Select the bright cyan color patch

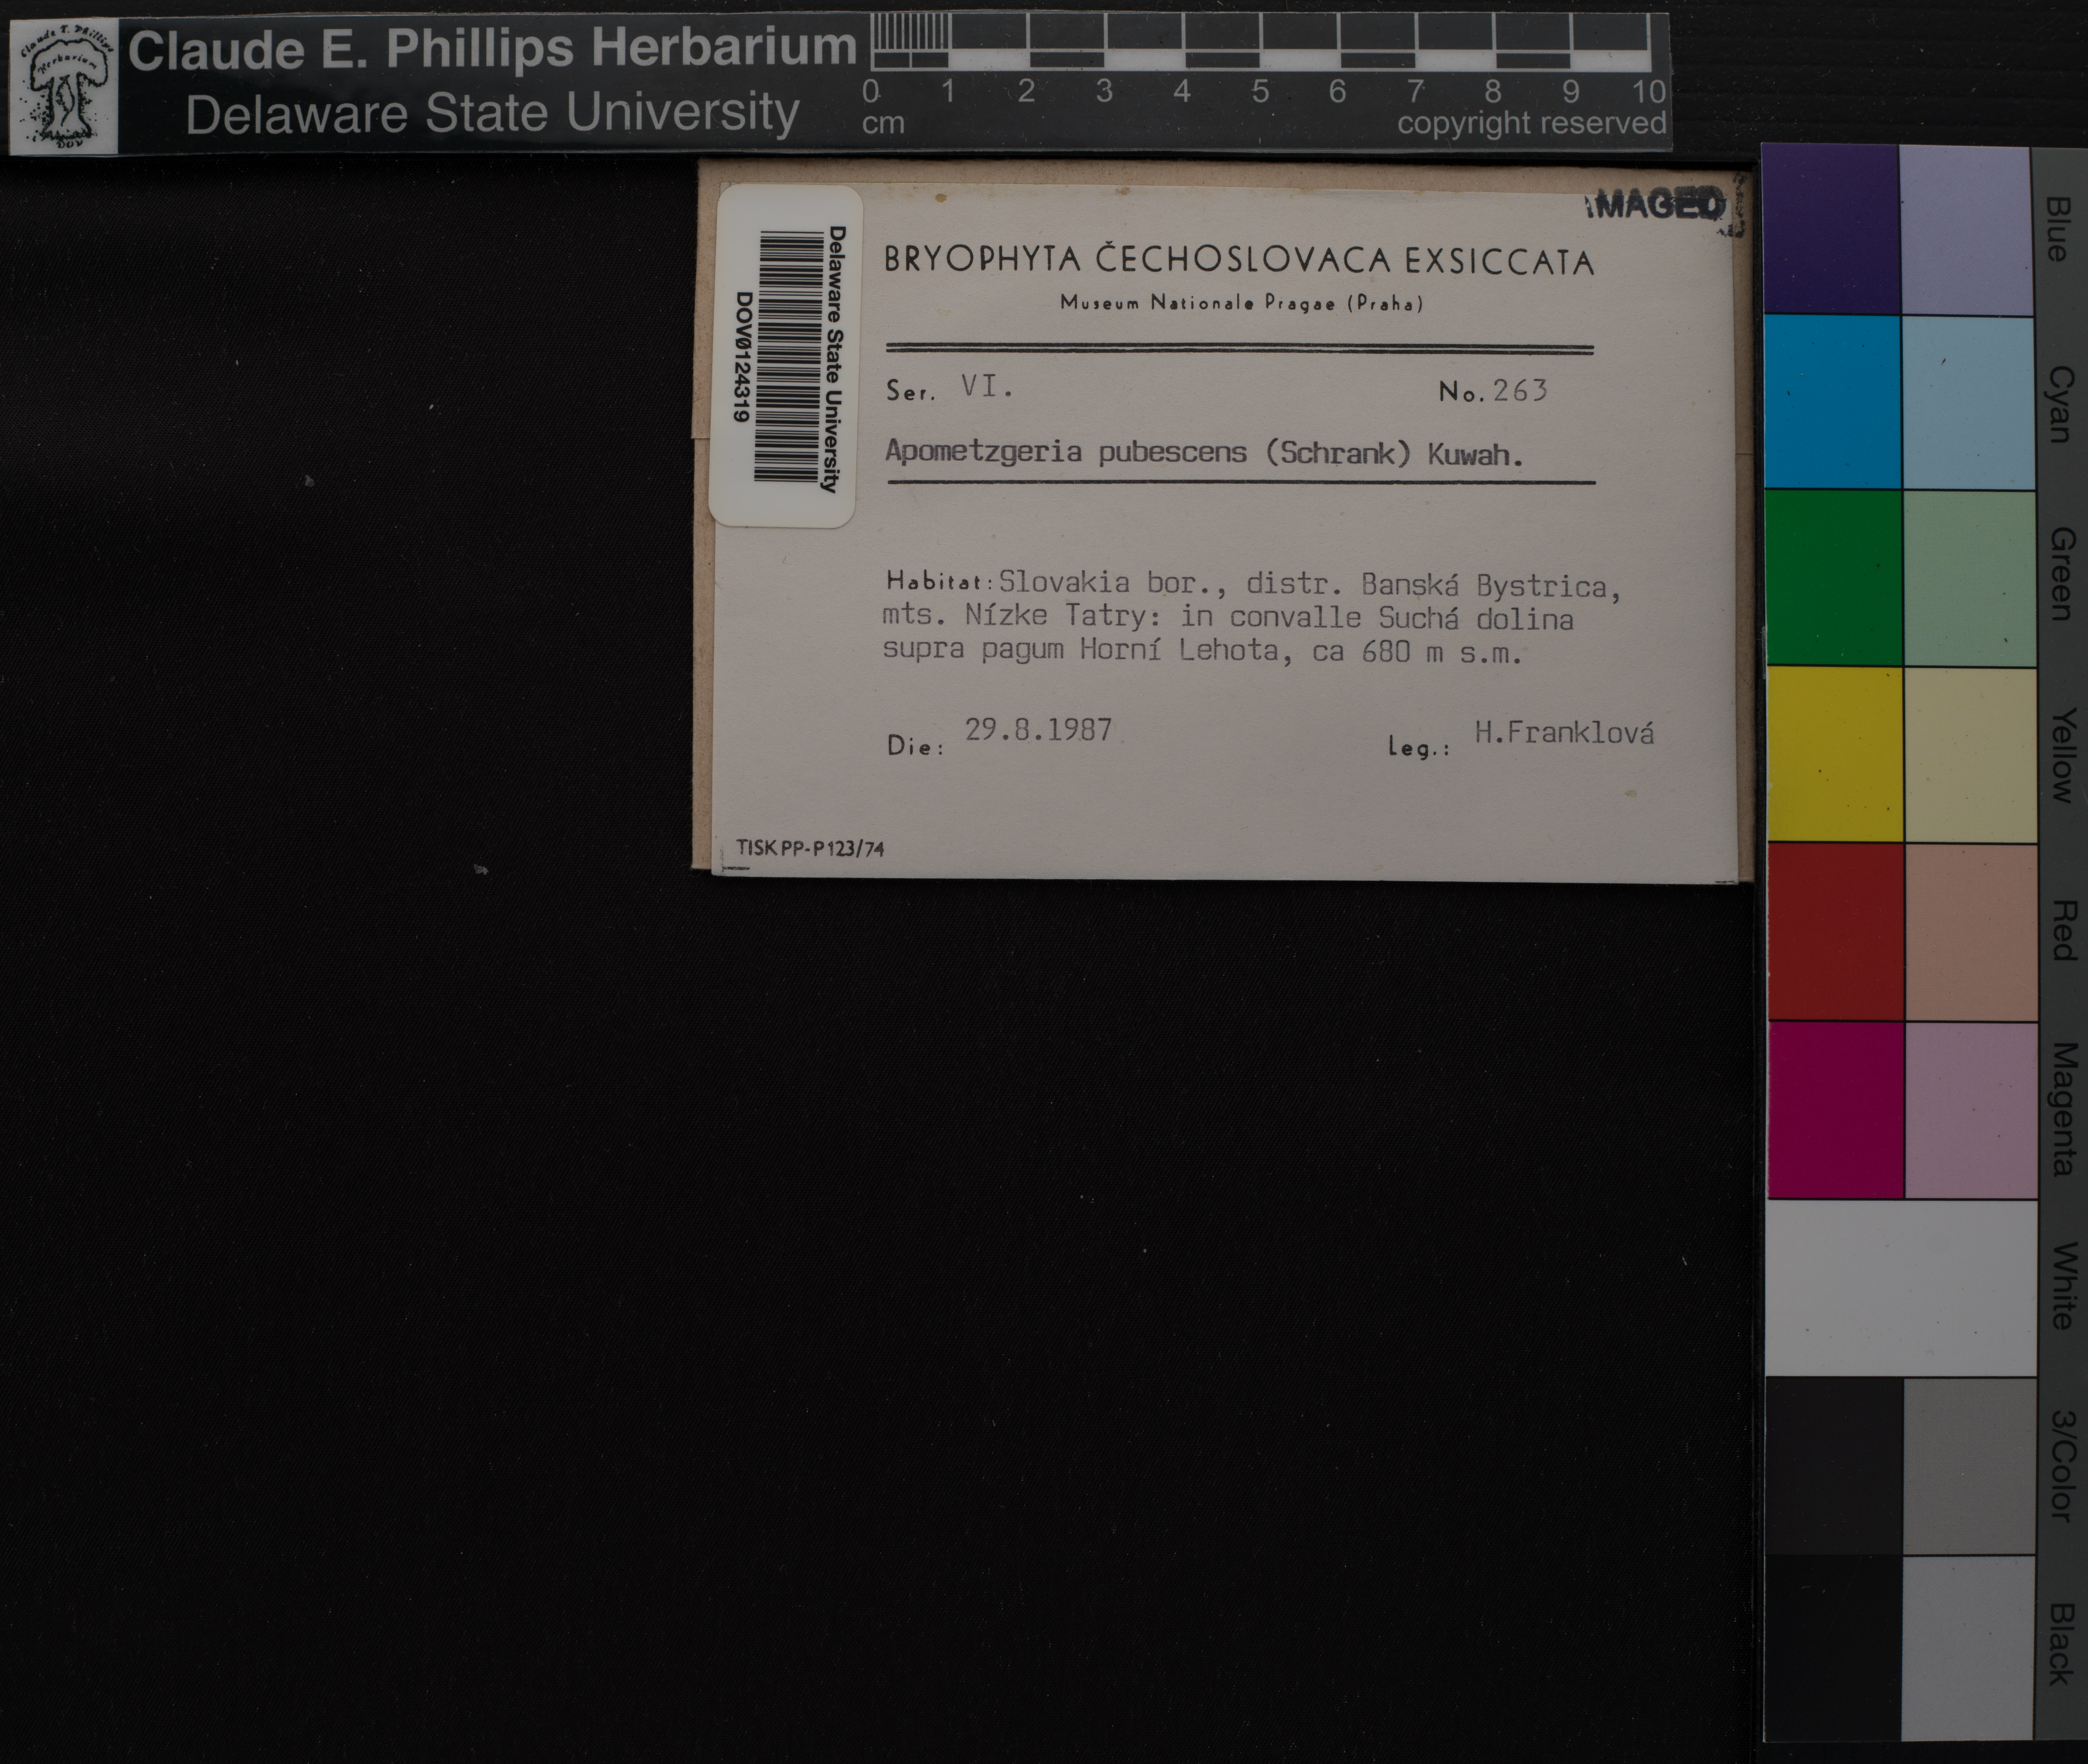click(x=1832, y=402)
